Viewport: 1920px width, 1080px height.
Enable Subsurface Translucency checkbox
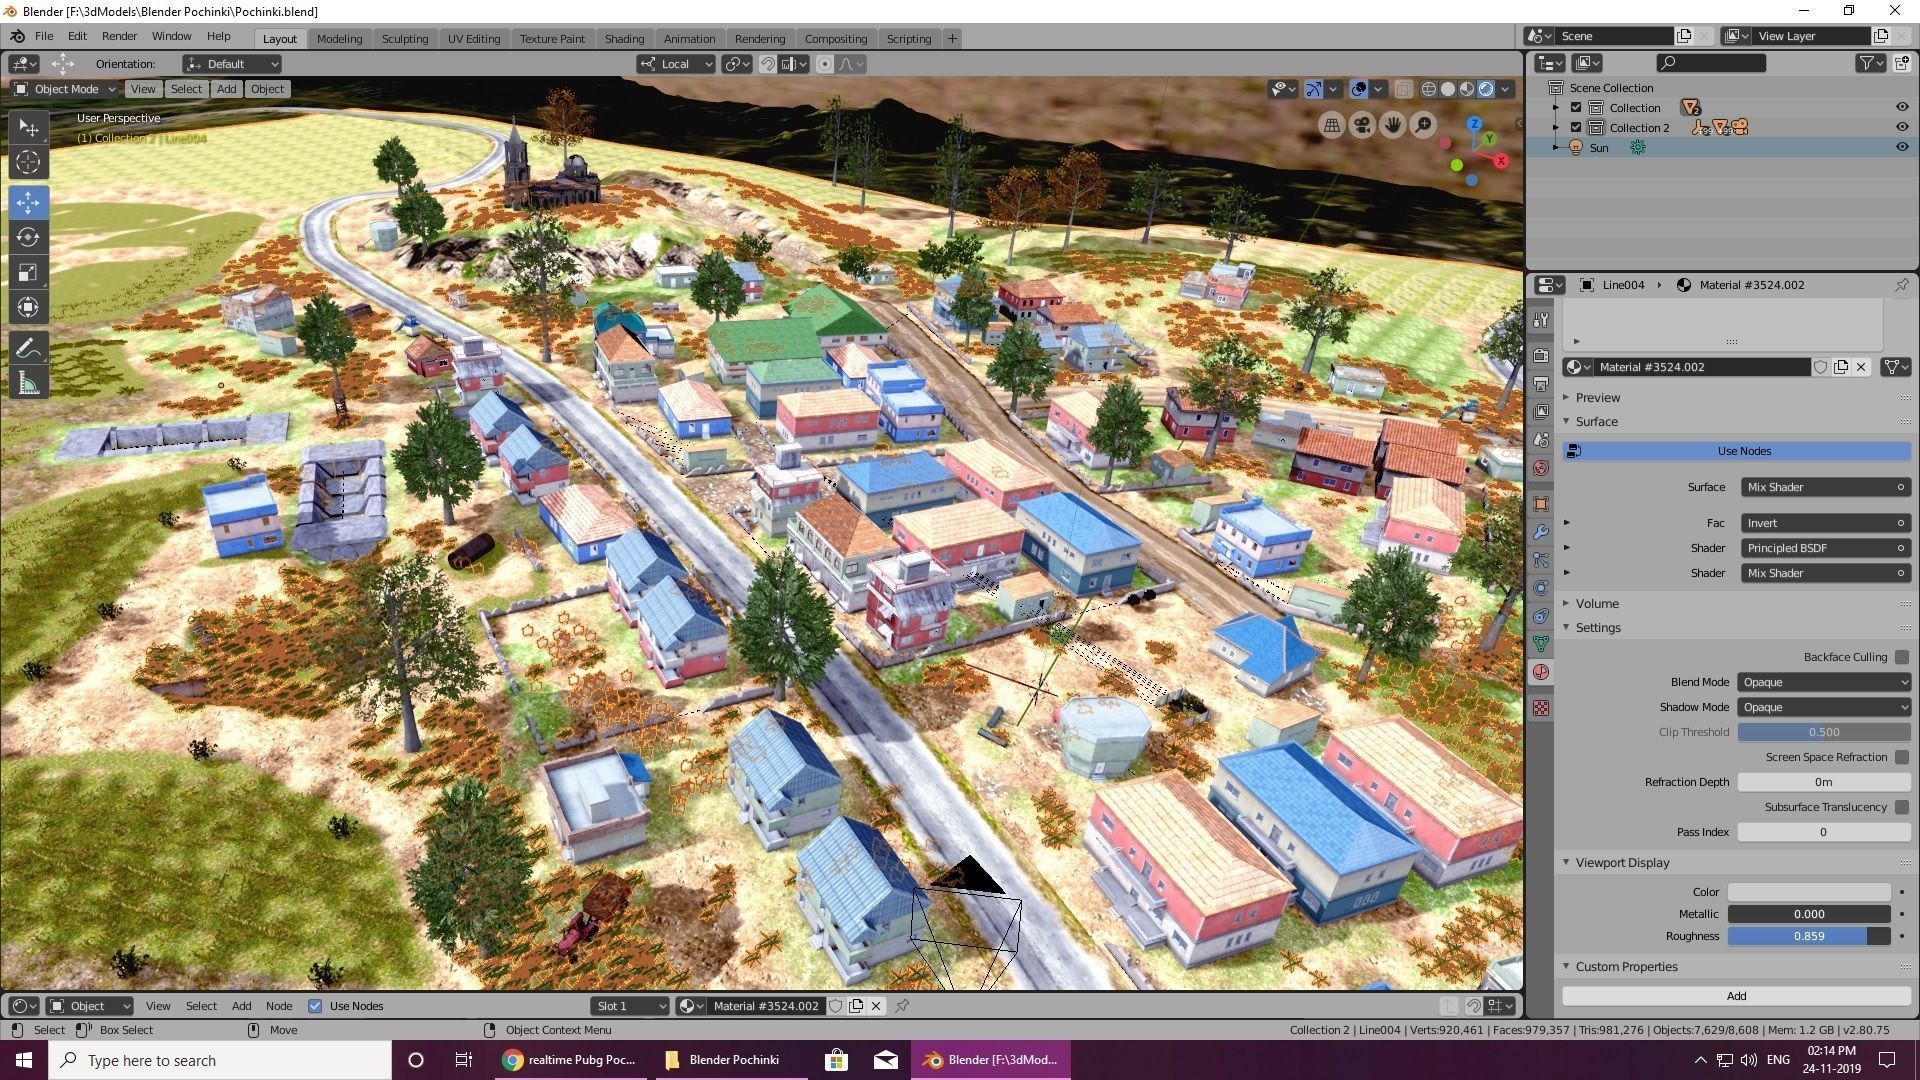[x=1902, y=807]
